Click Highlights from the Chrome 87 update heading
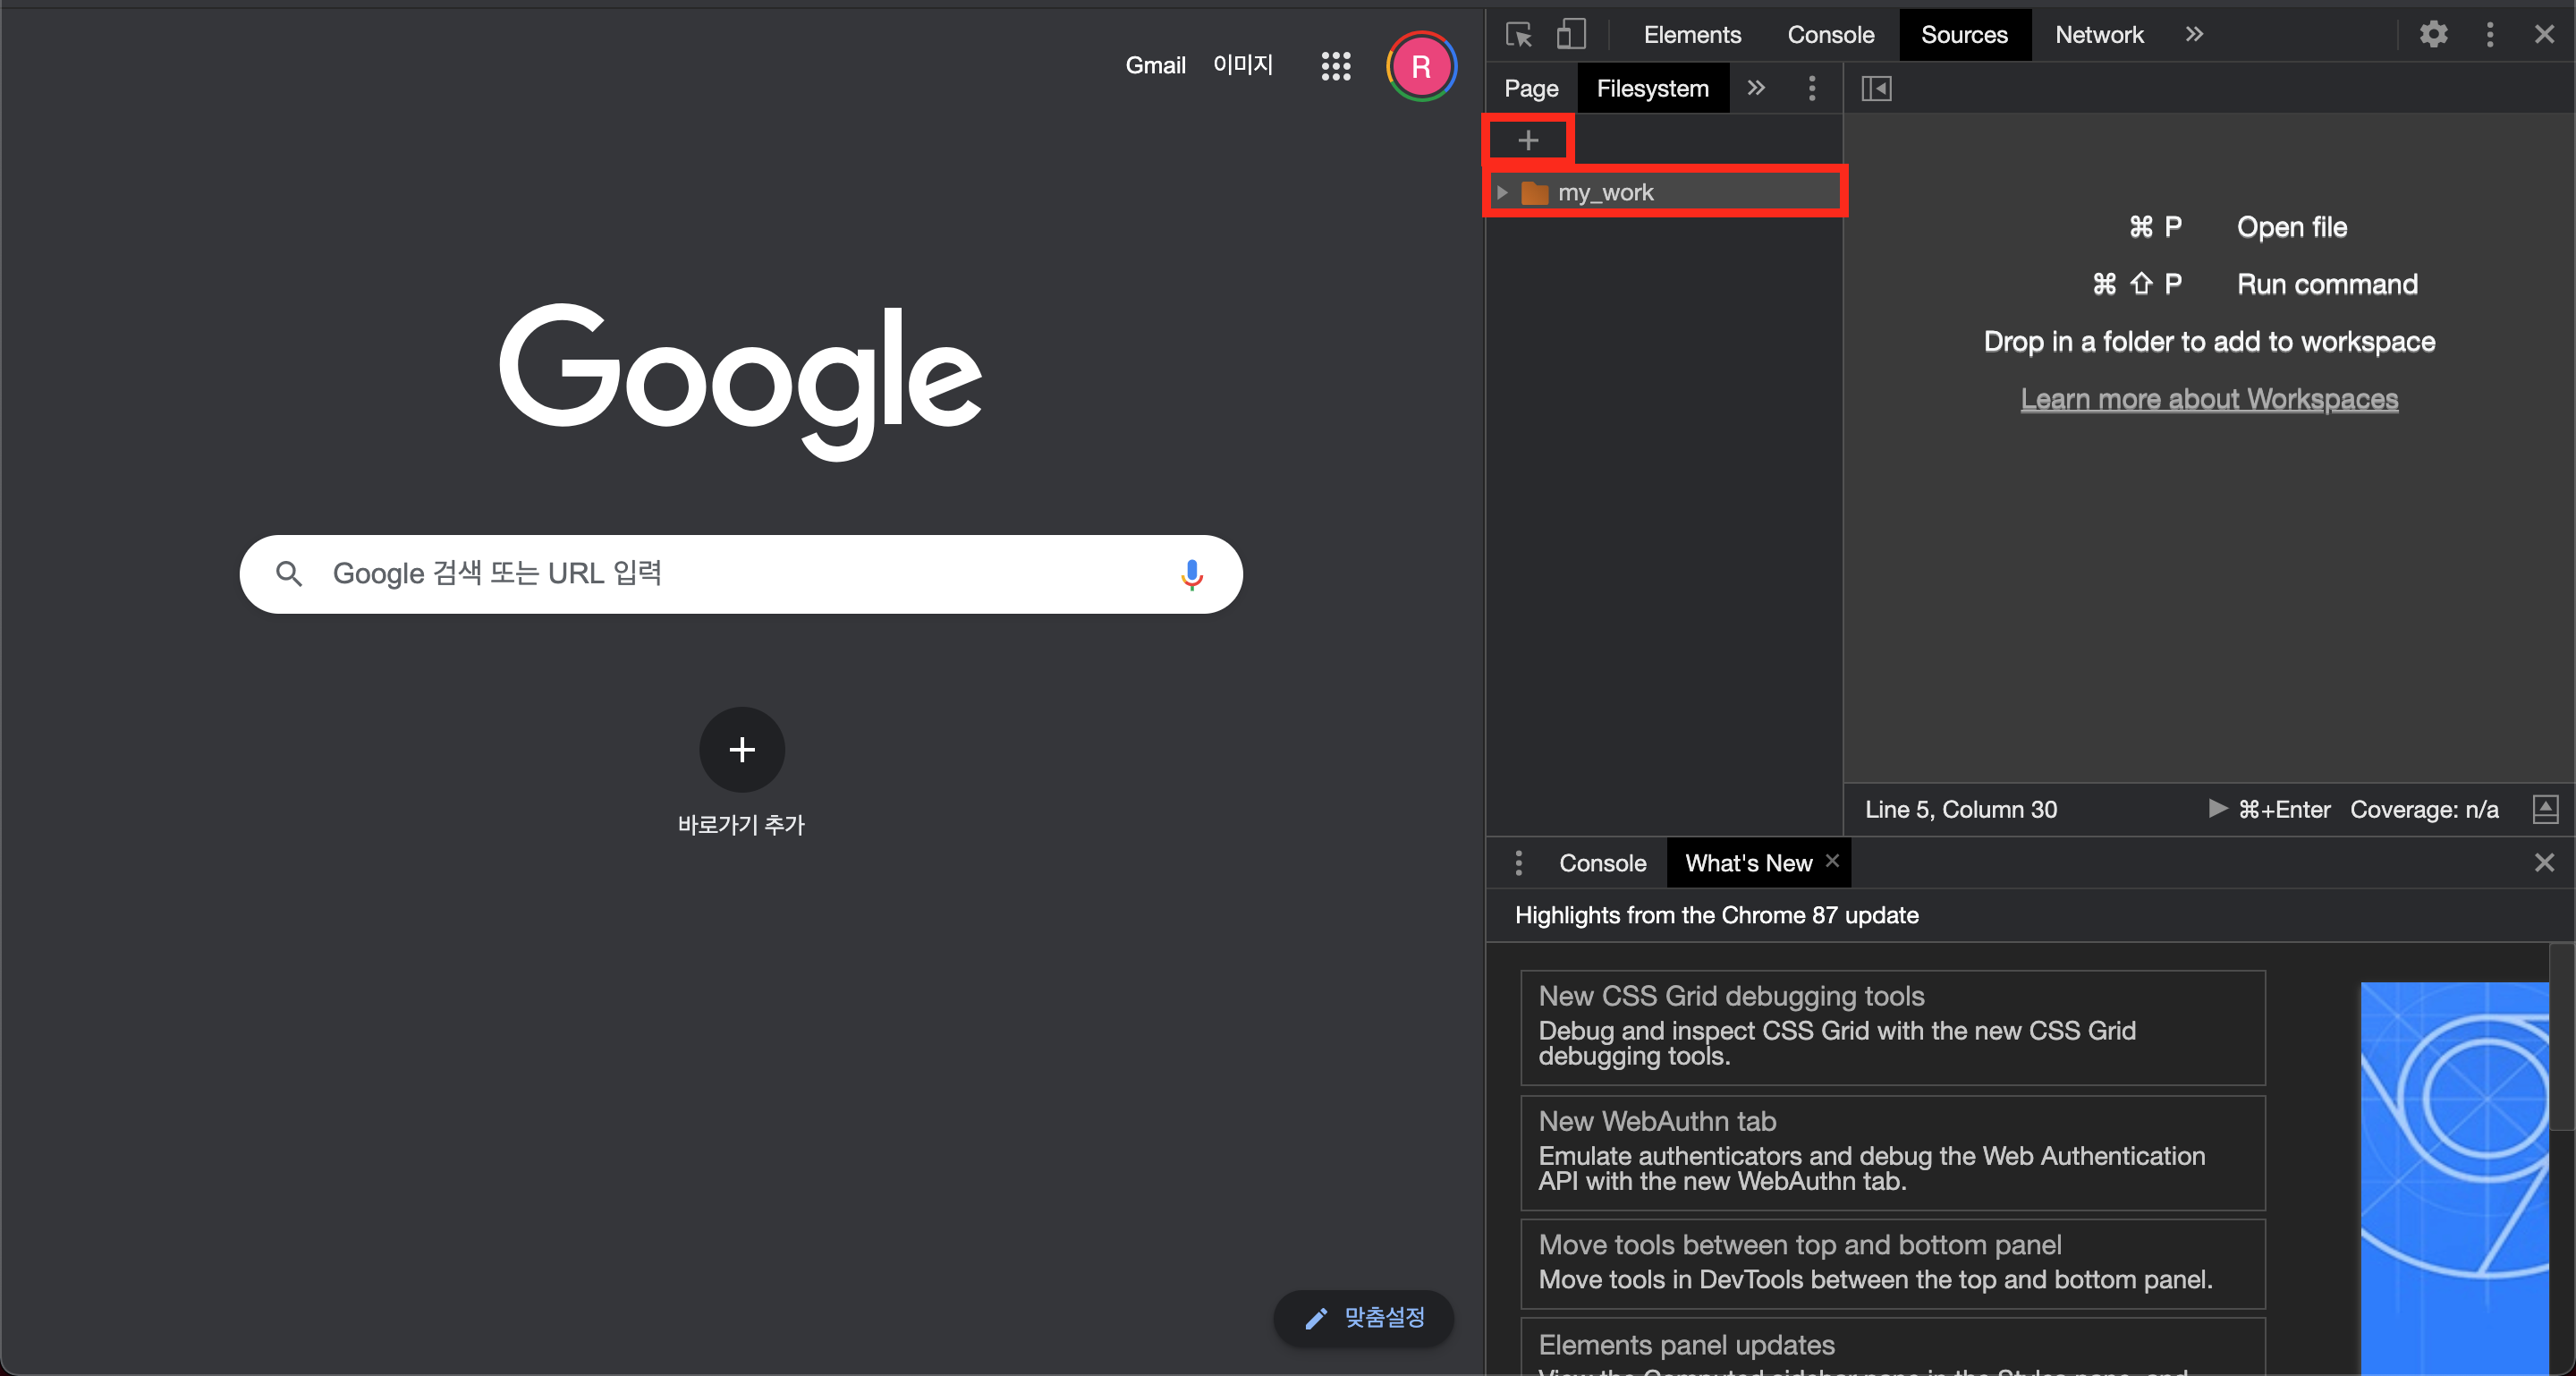Image resolution: width=2576 pixels, height=1376 pixels. [x=1716, y=916]
